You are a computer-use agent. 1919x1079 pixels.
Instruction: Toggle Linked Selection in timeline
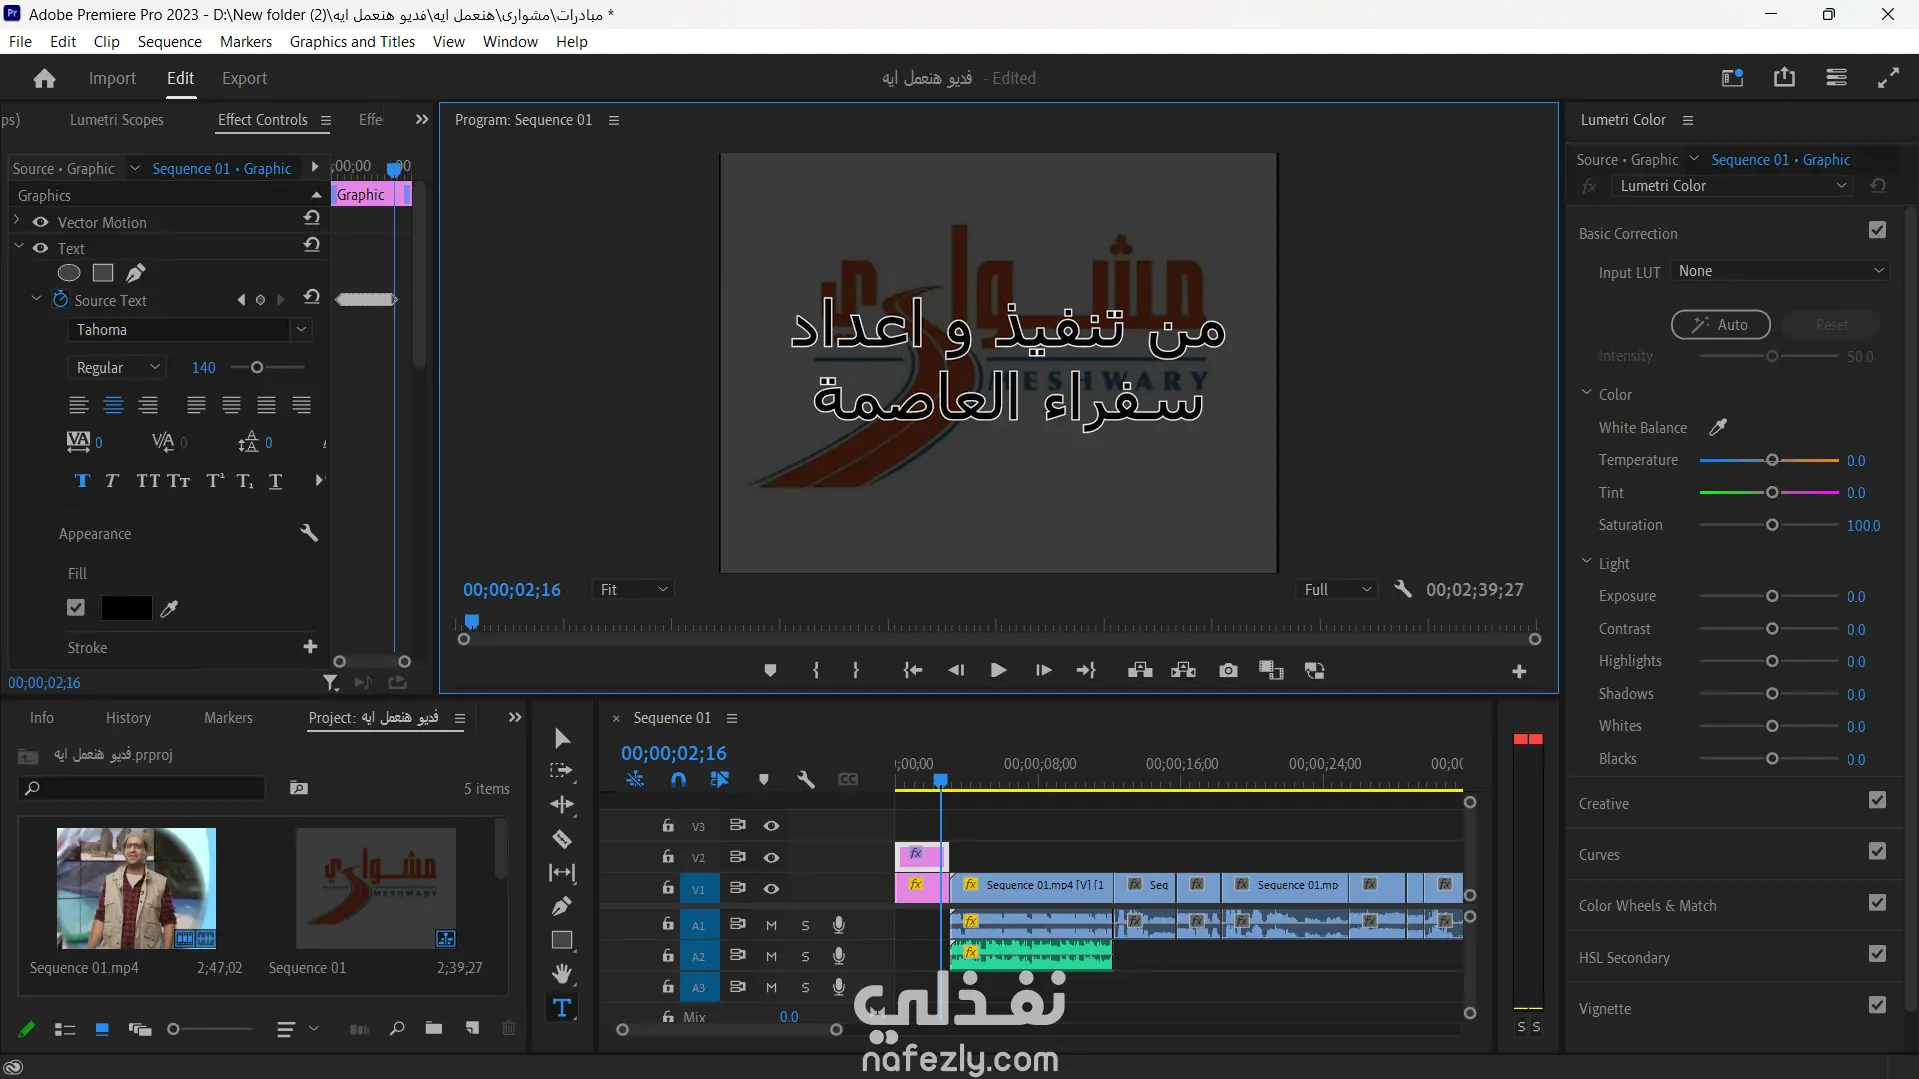pos(720,780)
